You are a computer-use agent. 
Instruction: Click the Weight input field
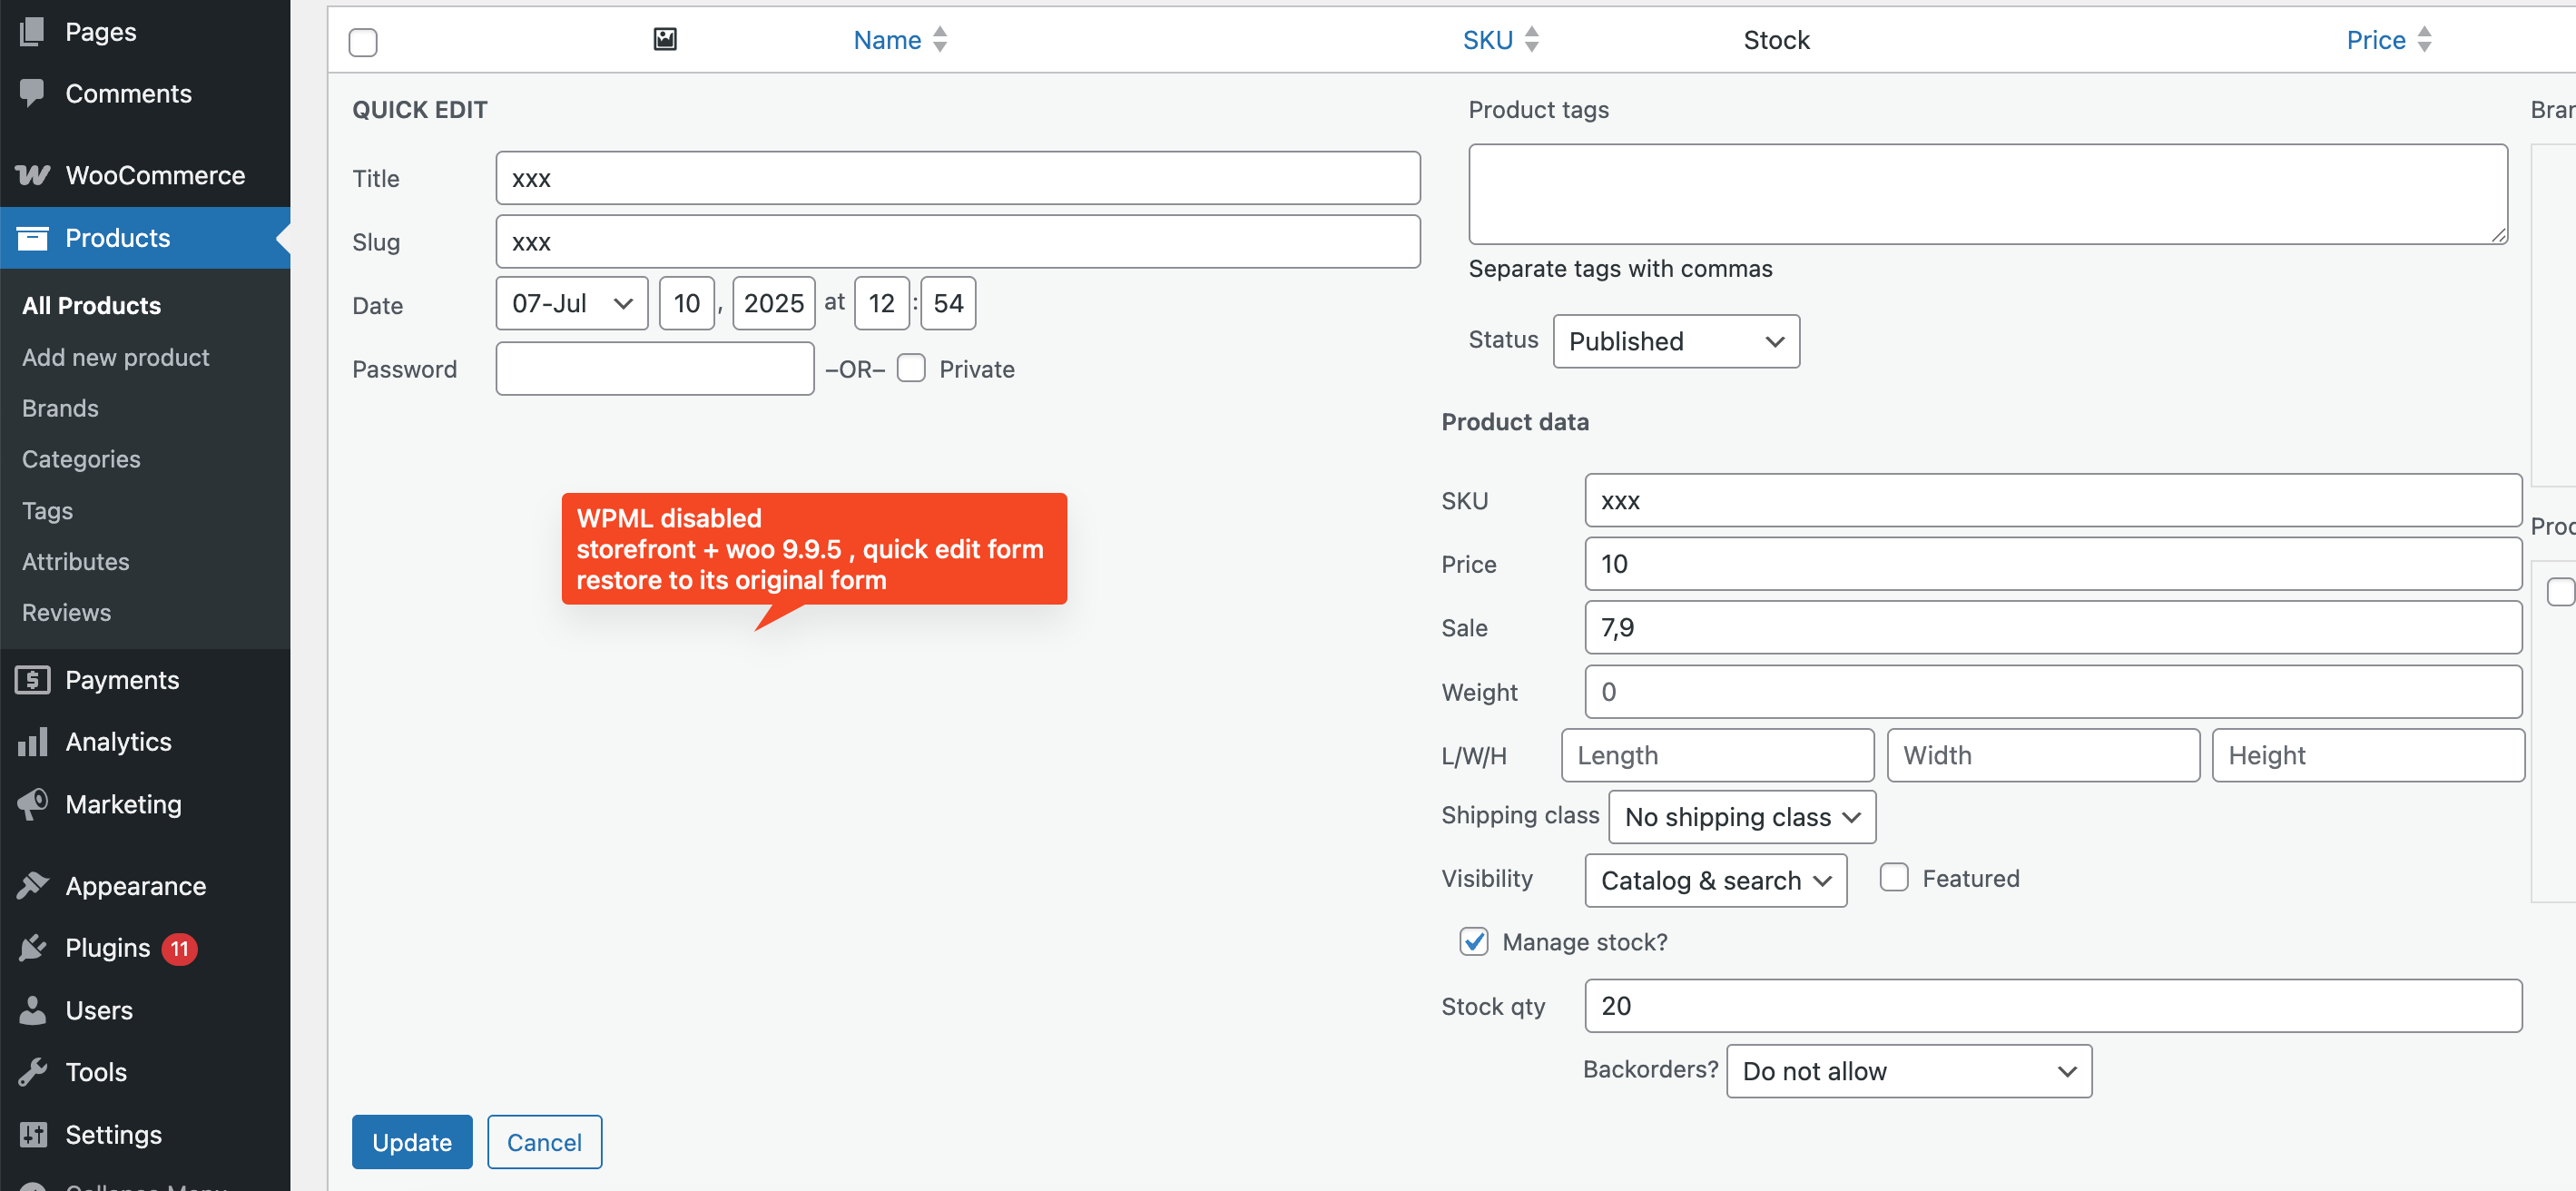pyautogui.click(x=2054, y=692)
